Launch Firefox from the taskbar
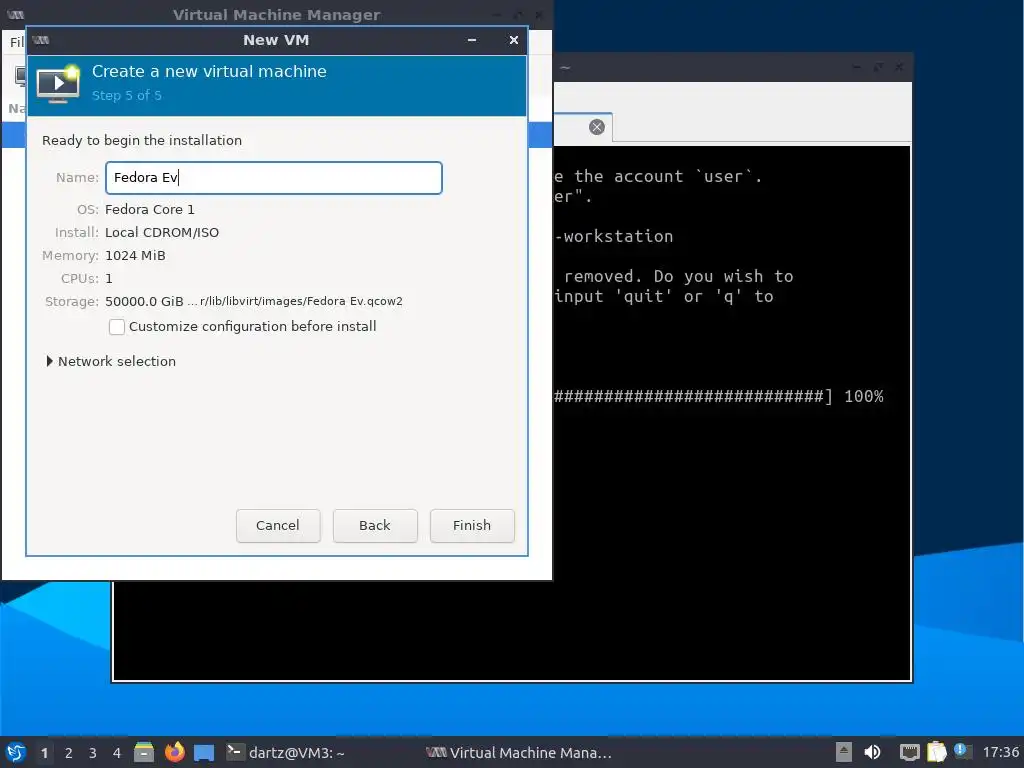Image resolution: width=1024 pixels, height=768 pixels. click(x=174, y=752)
